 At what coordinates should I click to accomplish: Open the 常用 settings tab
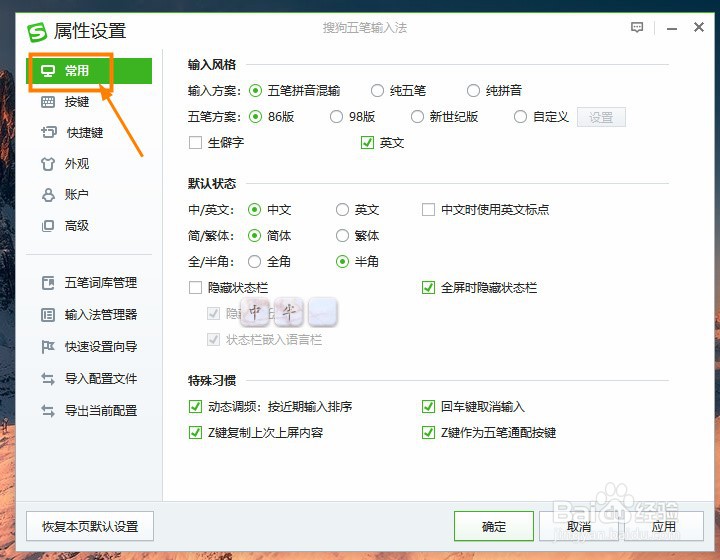89,71
